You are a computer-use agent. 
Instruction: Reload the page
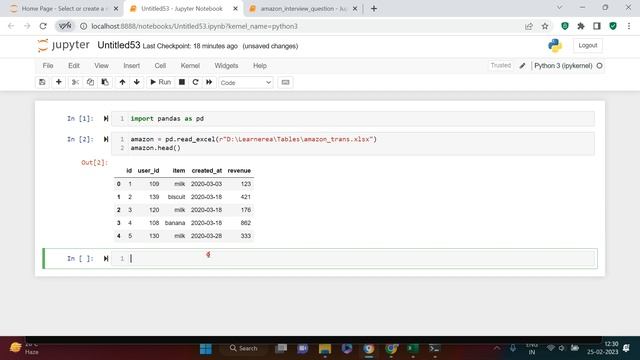coord(43,26)
